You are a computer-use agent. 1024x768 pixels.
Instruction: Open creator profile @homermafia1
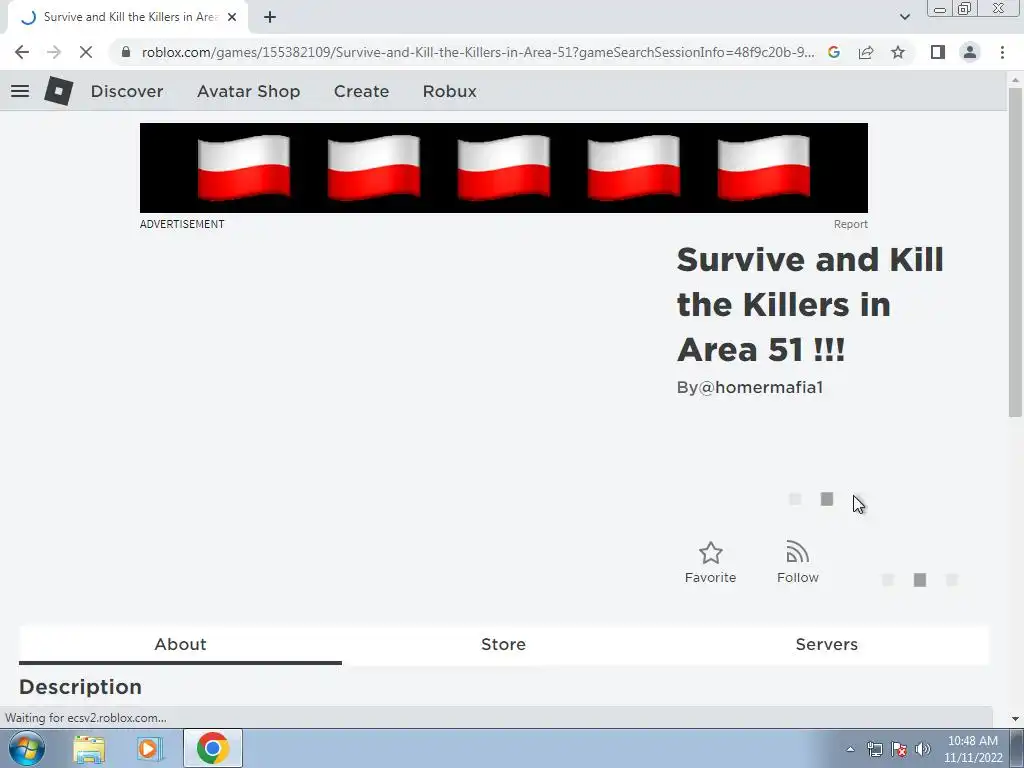click(x=761, y=387)
